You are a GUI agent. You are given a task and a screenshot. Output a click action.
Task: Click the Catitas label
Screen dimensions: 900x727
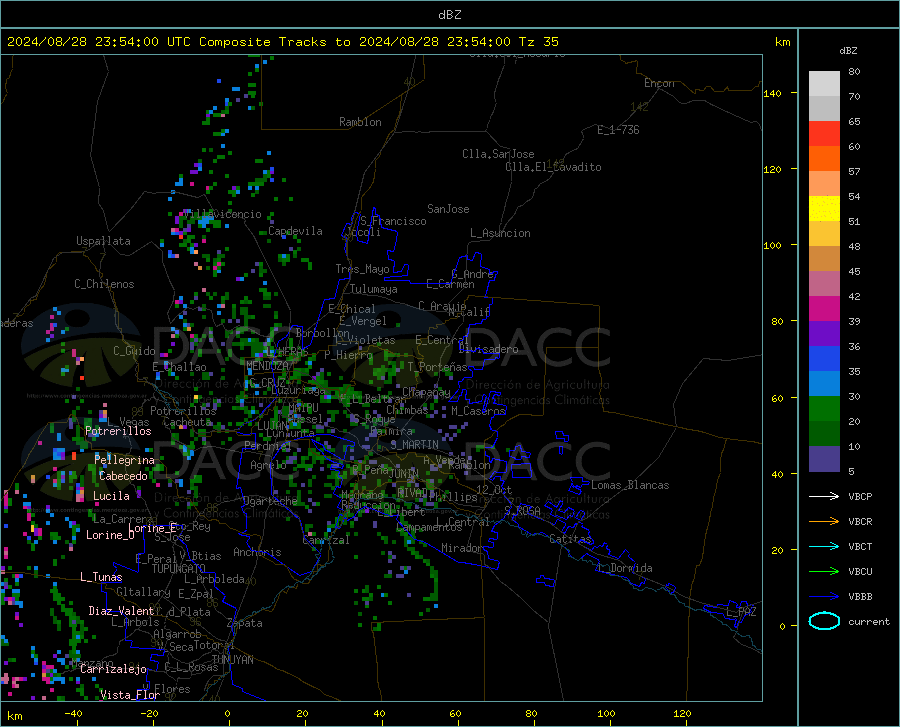[x=571, y=539]
